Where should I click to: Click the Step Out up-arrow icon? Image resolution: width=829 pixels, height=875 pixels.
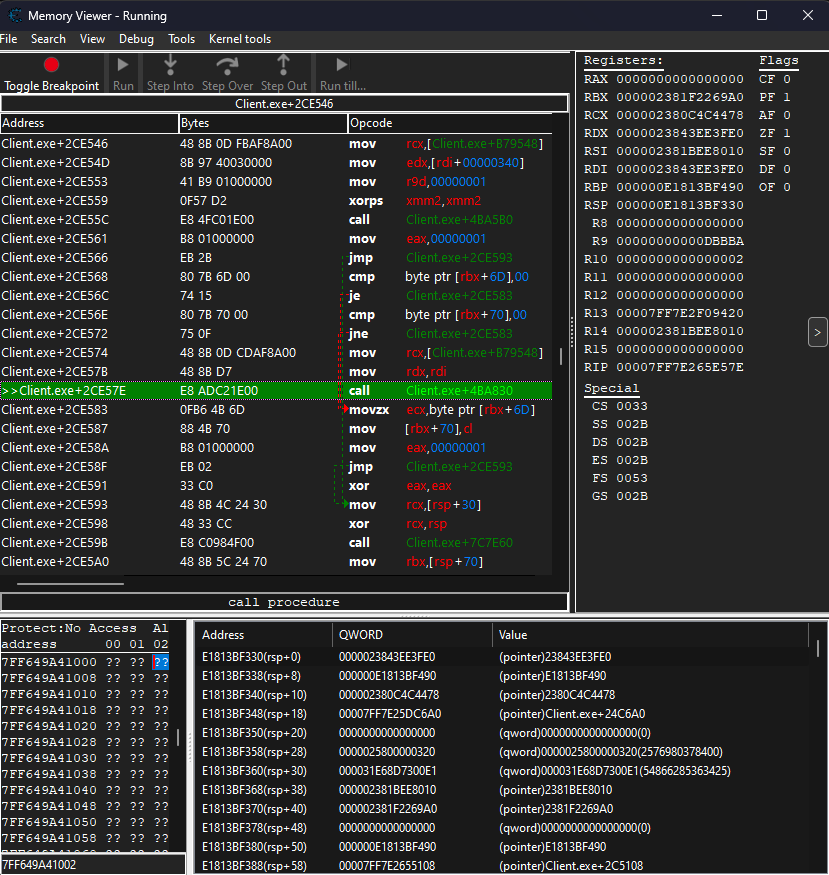(283, 65)
